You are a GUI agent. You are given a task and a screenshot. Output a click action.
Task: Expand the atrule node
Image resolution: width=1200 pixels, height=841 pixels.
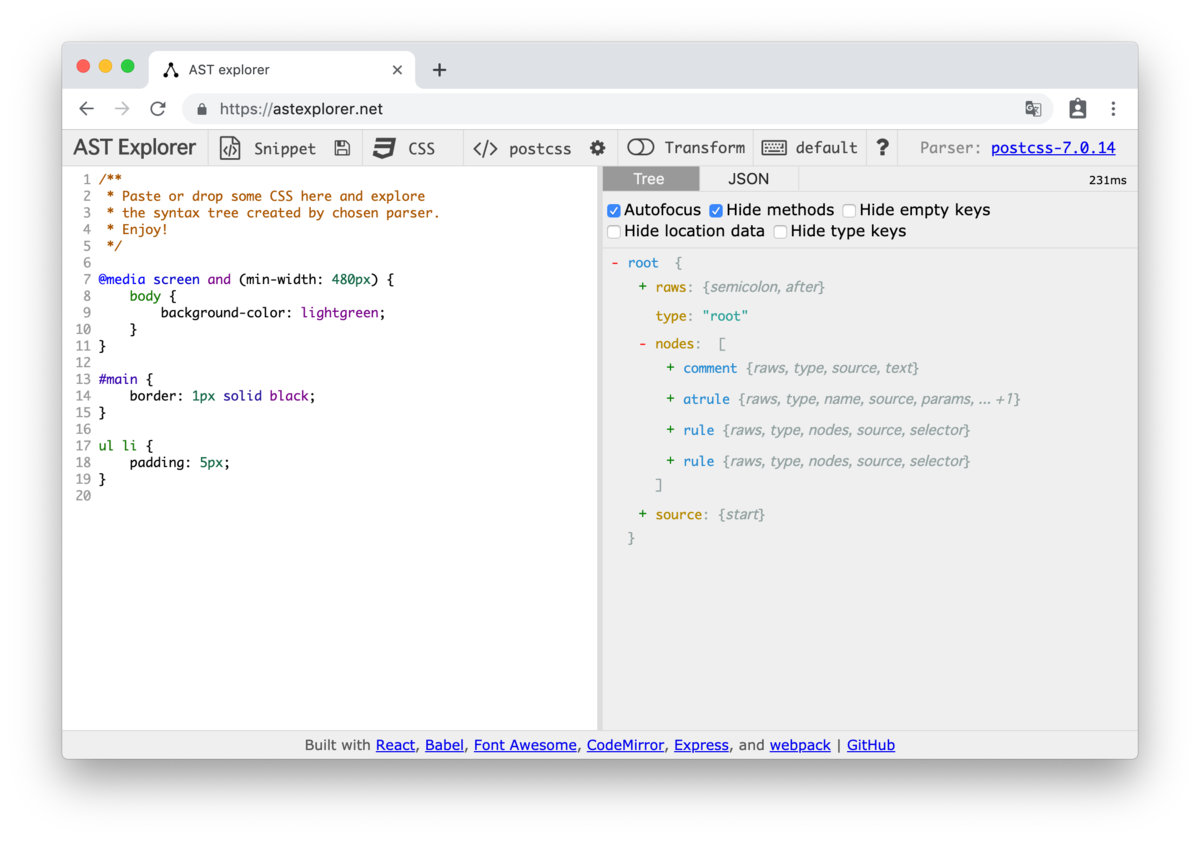click(x=670, y=399)
